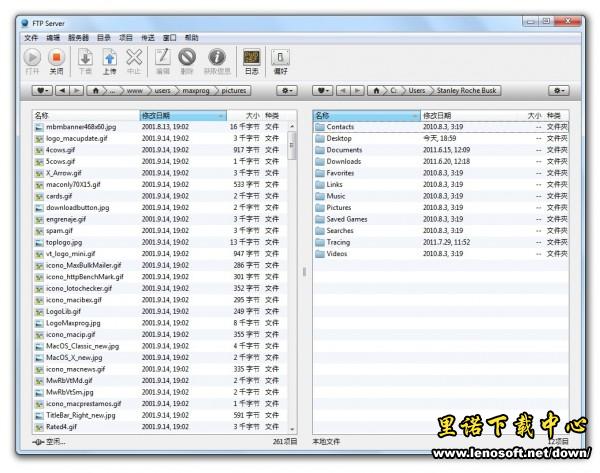Open the 传送 menu
The height and width of the screenshot is (473, 600).
point(148,38)
